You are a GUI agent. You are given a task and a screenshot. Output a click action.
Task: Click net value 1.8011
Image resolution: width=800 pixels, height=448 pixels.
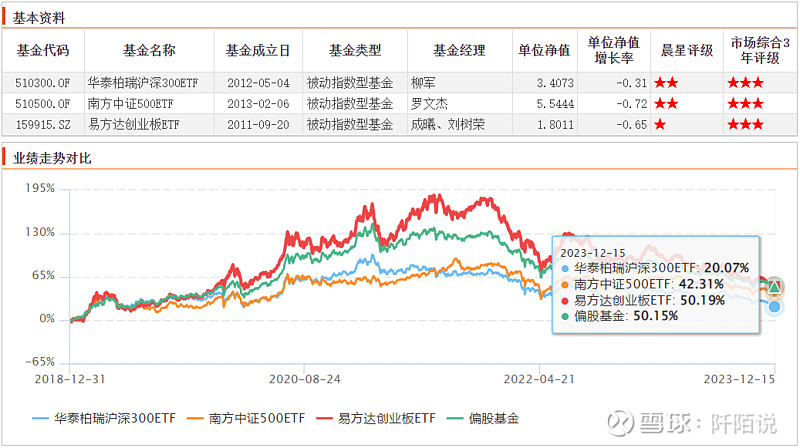coord(555,125)
